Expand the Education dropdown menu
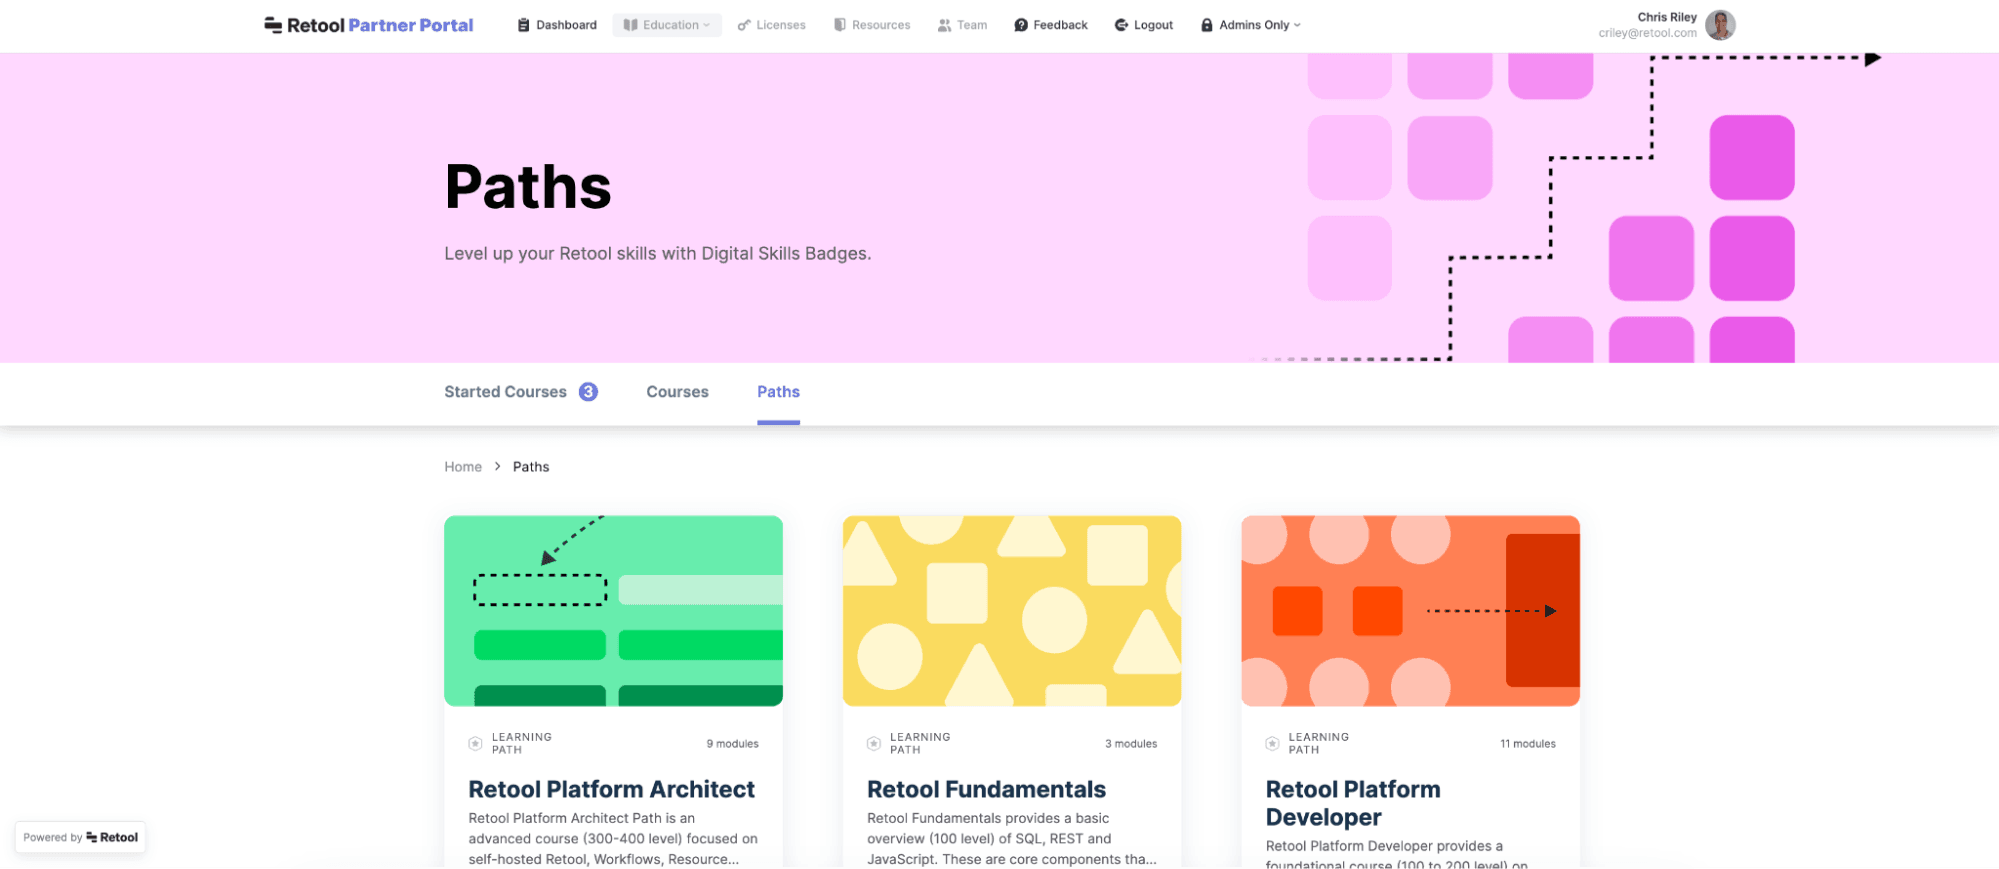Viewport: 1999px width, 869px height. point(667,25)
